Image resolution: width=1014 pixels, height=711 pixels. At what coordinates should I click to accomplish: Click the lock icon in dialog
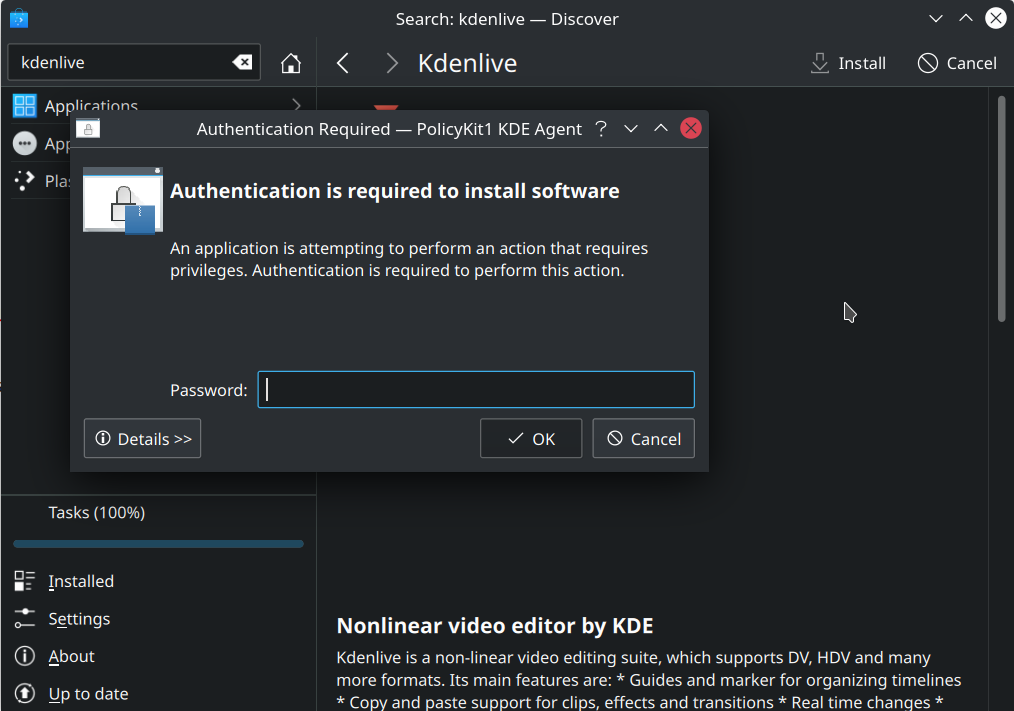(122, 201)
